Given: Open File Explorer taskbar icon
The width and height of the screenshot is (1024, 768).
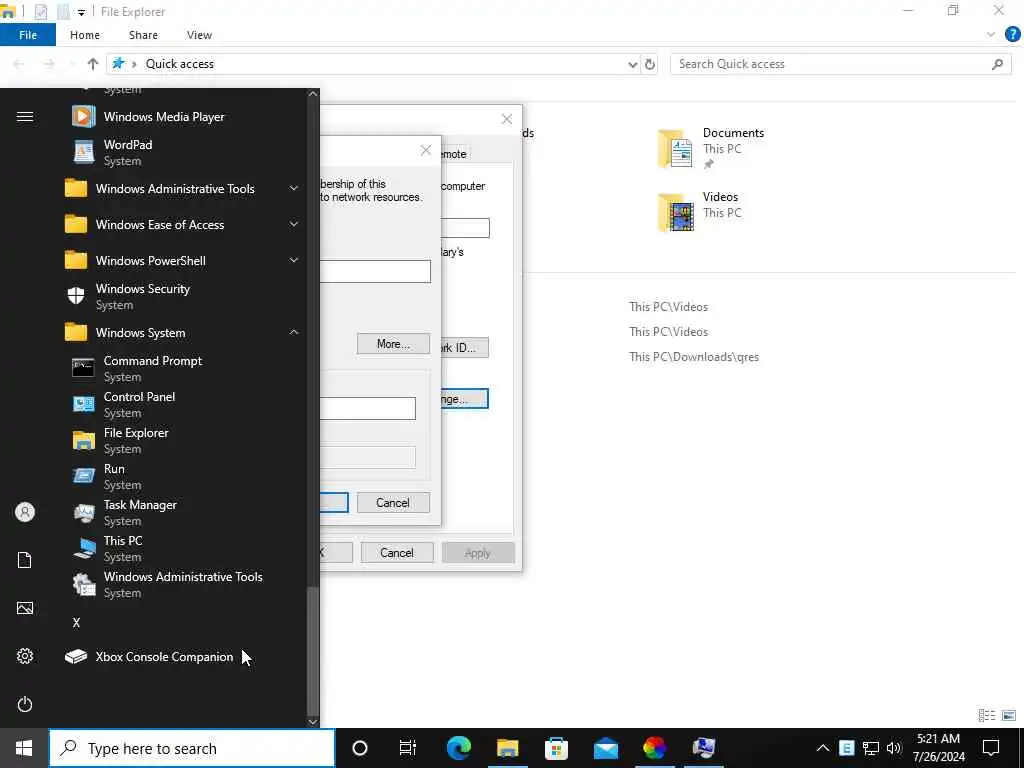Looking at the screenshot, I should [507, 748].
